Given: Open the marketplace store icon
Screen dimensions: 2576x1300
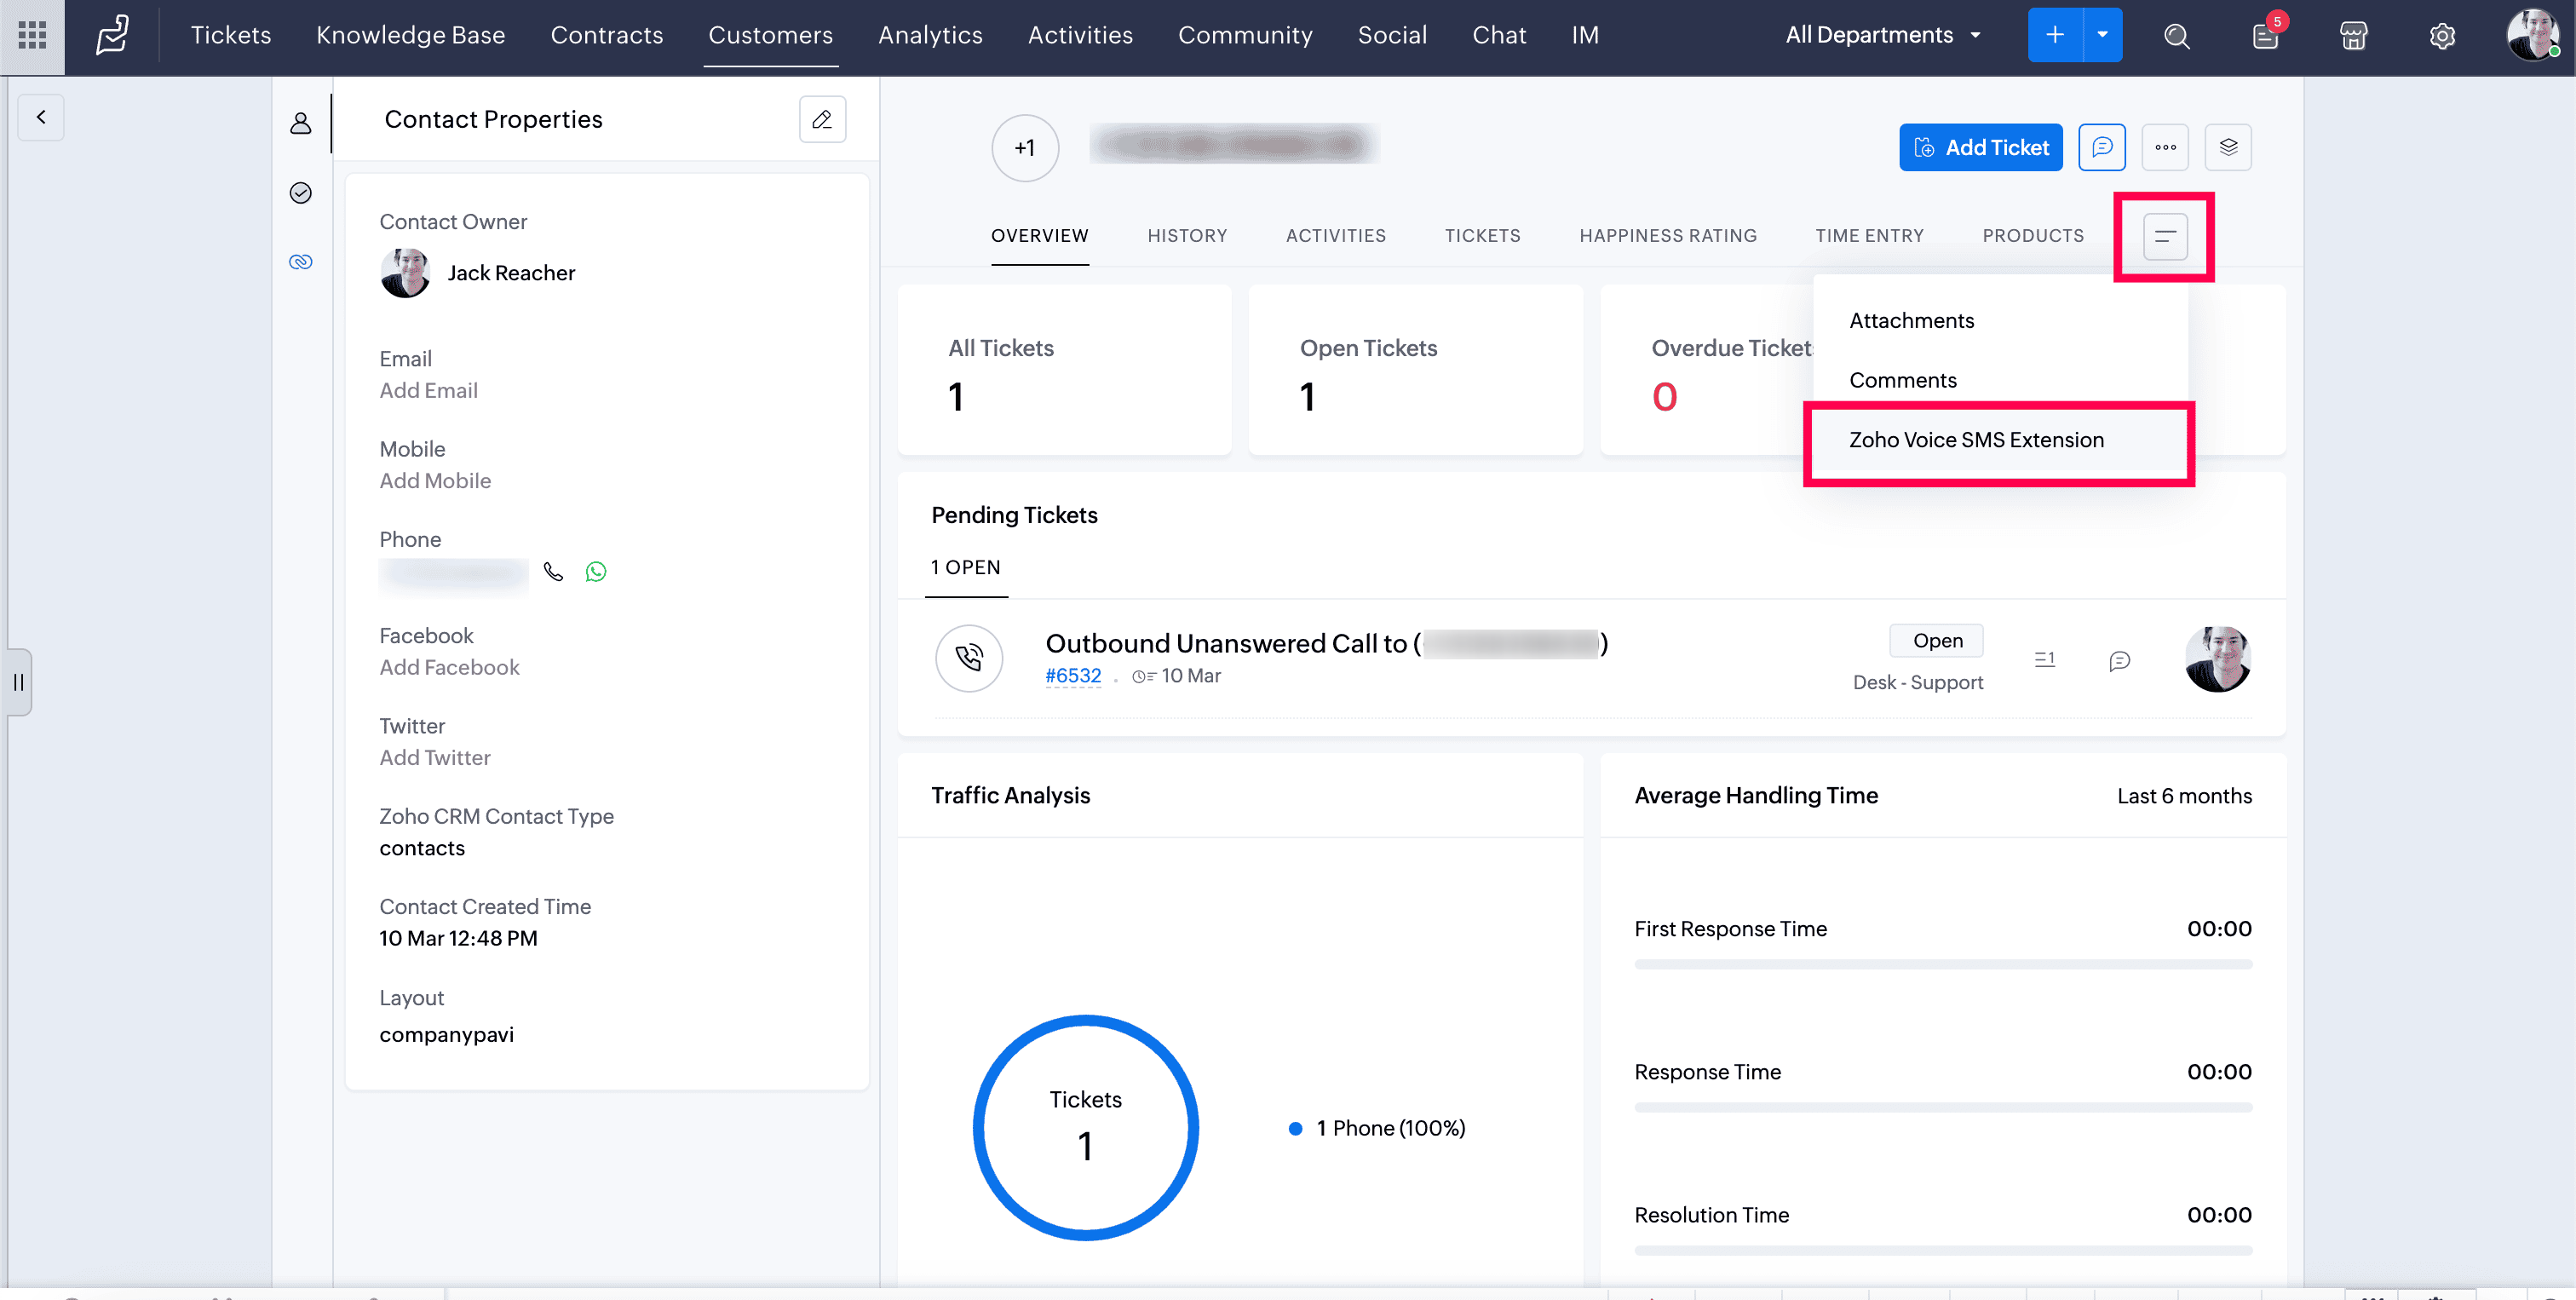Looking at the screenshot, I should (2353, 36).
